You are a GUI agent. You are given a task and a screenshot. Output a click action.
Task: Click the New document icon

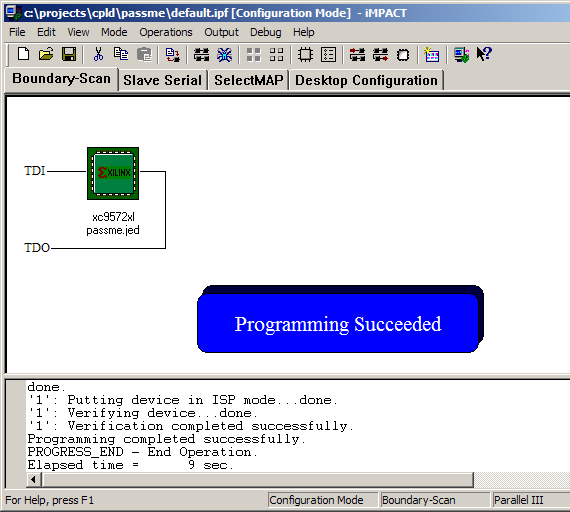click(x=24, y=55)
